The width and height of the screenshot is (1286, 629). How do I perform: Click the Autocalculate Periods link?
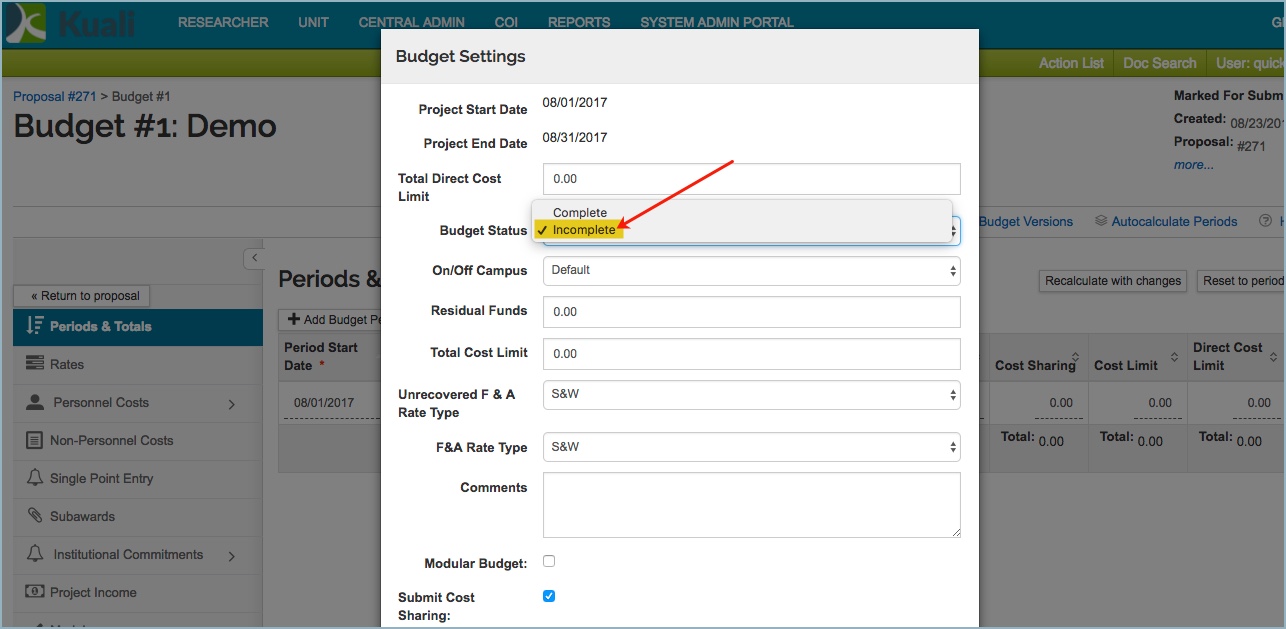point(1174,222)
